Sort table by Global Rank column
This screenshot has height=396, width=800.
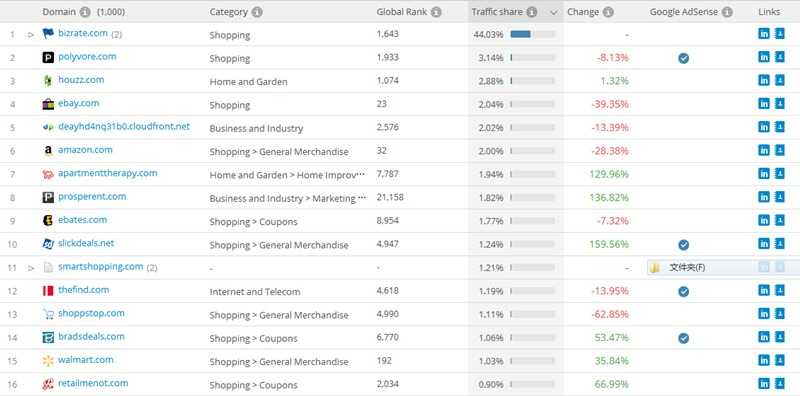point(404,12)
